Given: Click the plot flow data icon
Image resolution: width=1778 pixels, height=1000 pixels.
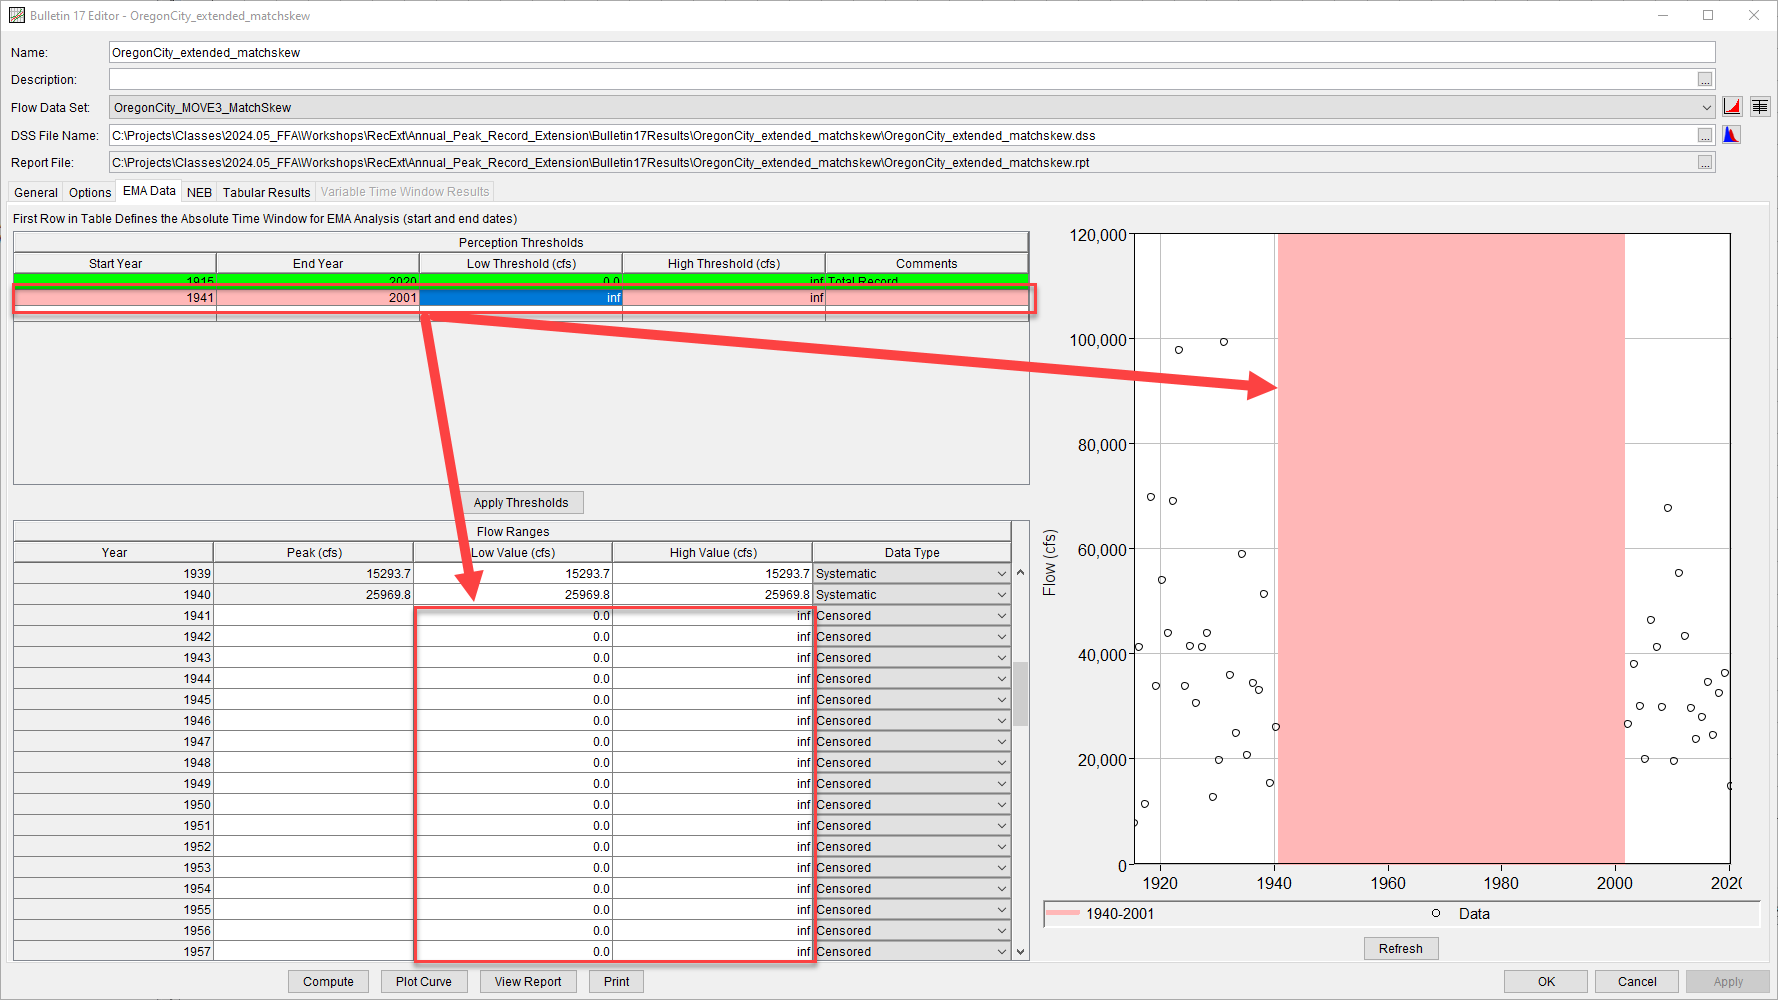Looking at the screenshot, I should (x=1732, y=107).
